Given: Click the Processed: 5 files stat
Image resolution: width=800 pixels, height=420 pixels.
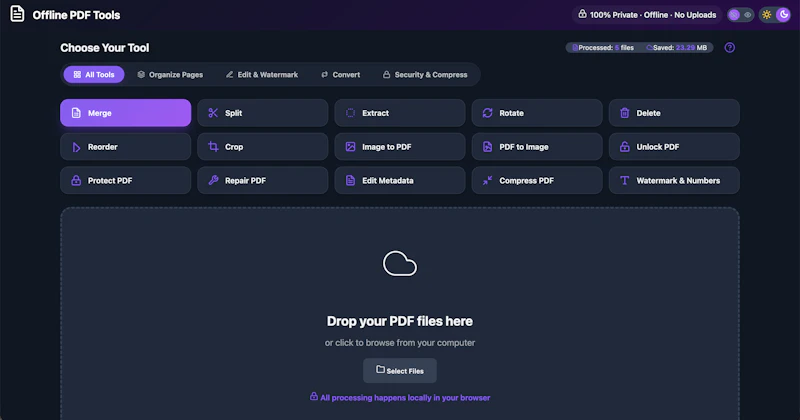Looking at the screenshot, I should [603, 47].
